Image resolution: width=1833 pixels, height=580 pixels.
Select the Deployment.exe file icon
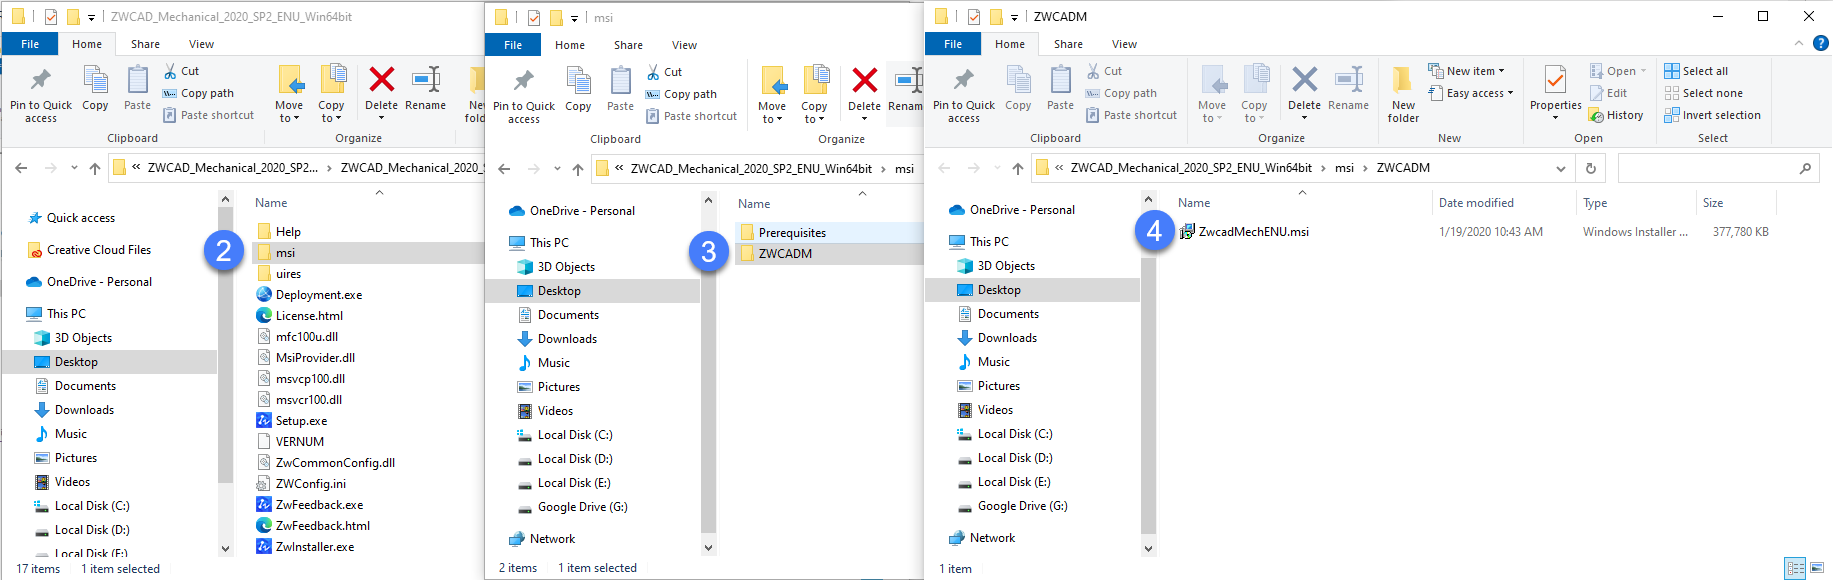coord(264,295)
